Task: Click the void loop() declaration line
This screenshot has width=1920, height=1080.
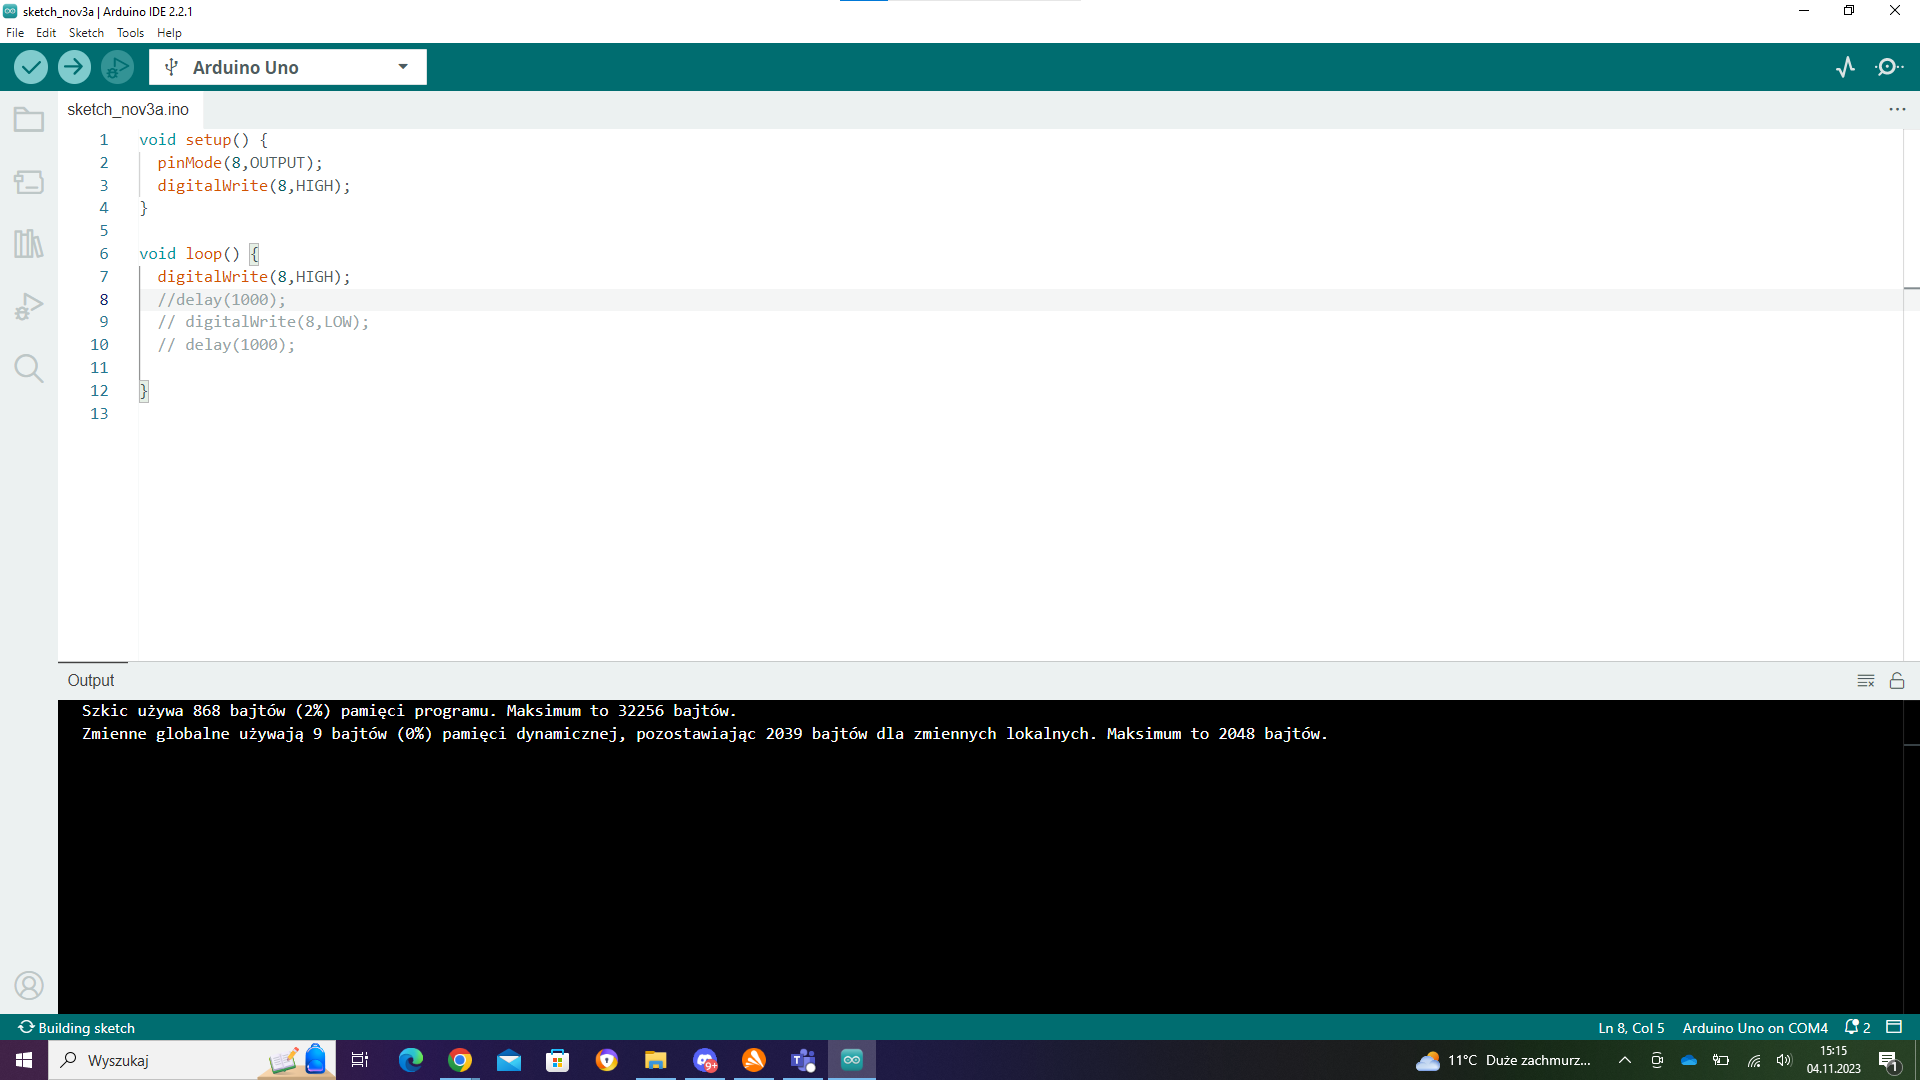Action: point(199,254)
